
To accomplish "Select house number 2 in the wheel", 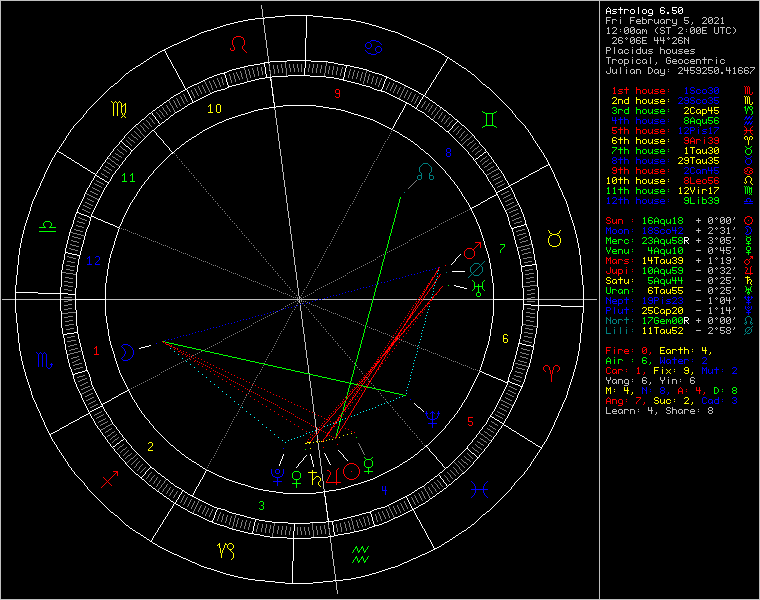I will (x=150, y=446).
